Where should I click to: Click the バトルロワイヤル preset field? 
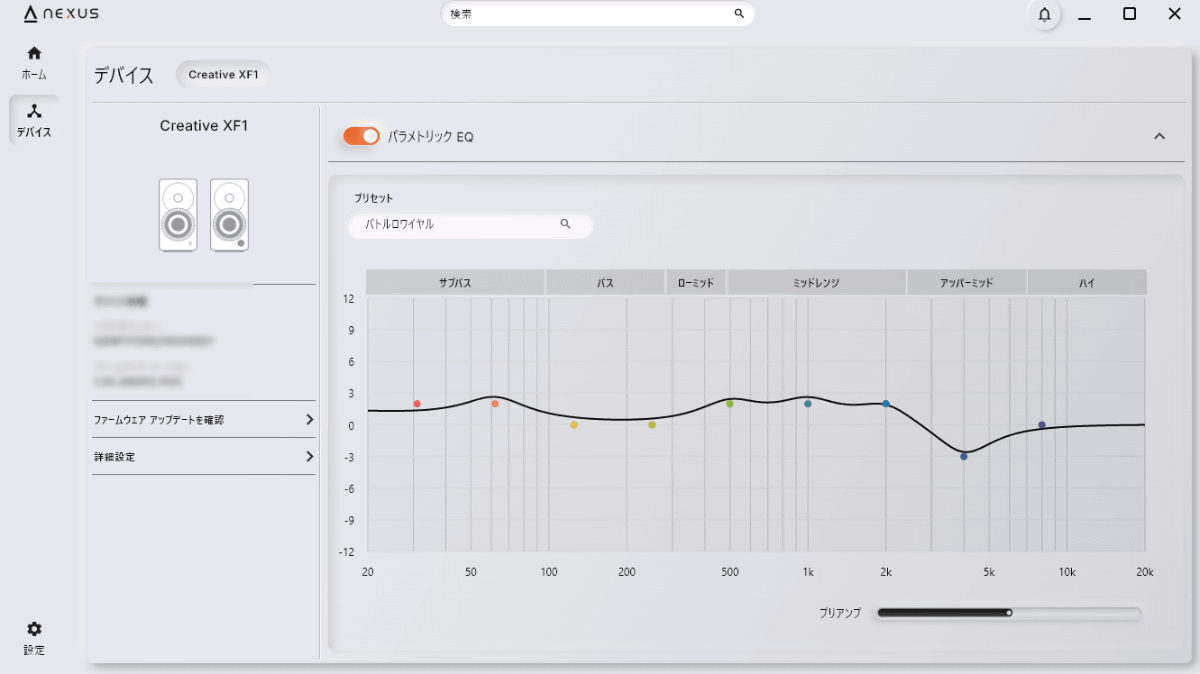pyautogui.click(x=470, y=225)
